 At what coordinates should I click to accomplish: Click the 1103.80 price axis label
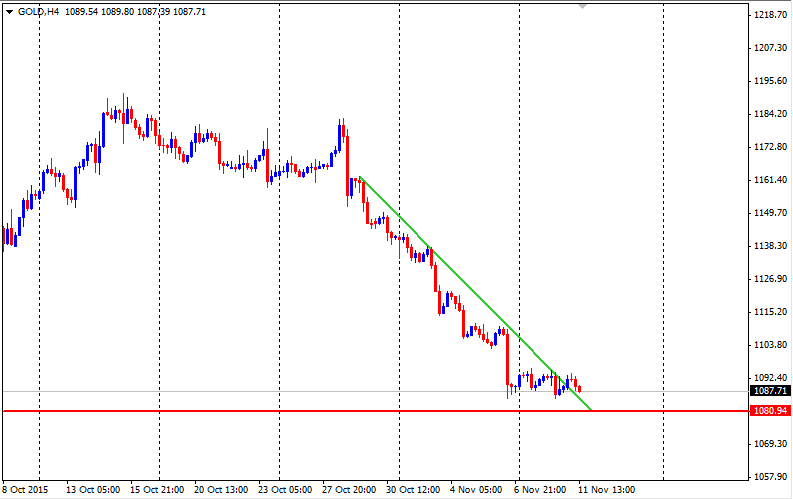[770, 345]
